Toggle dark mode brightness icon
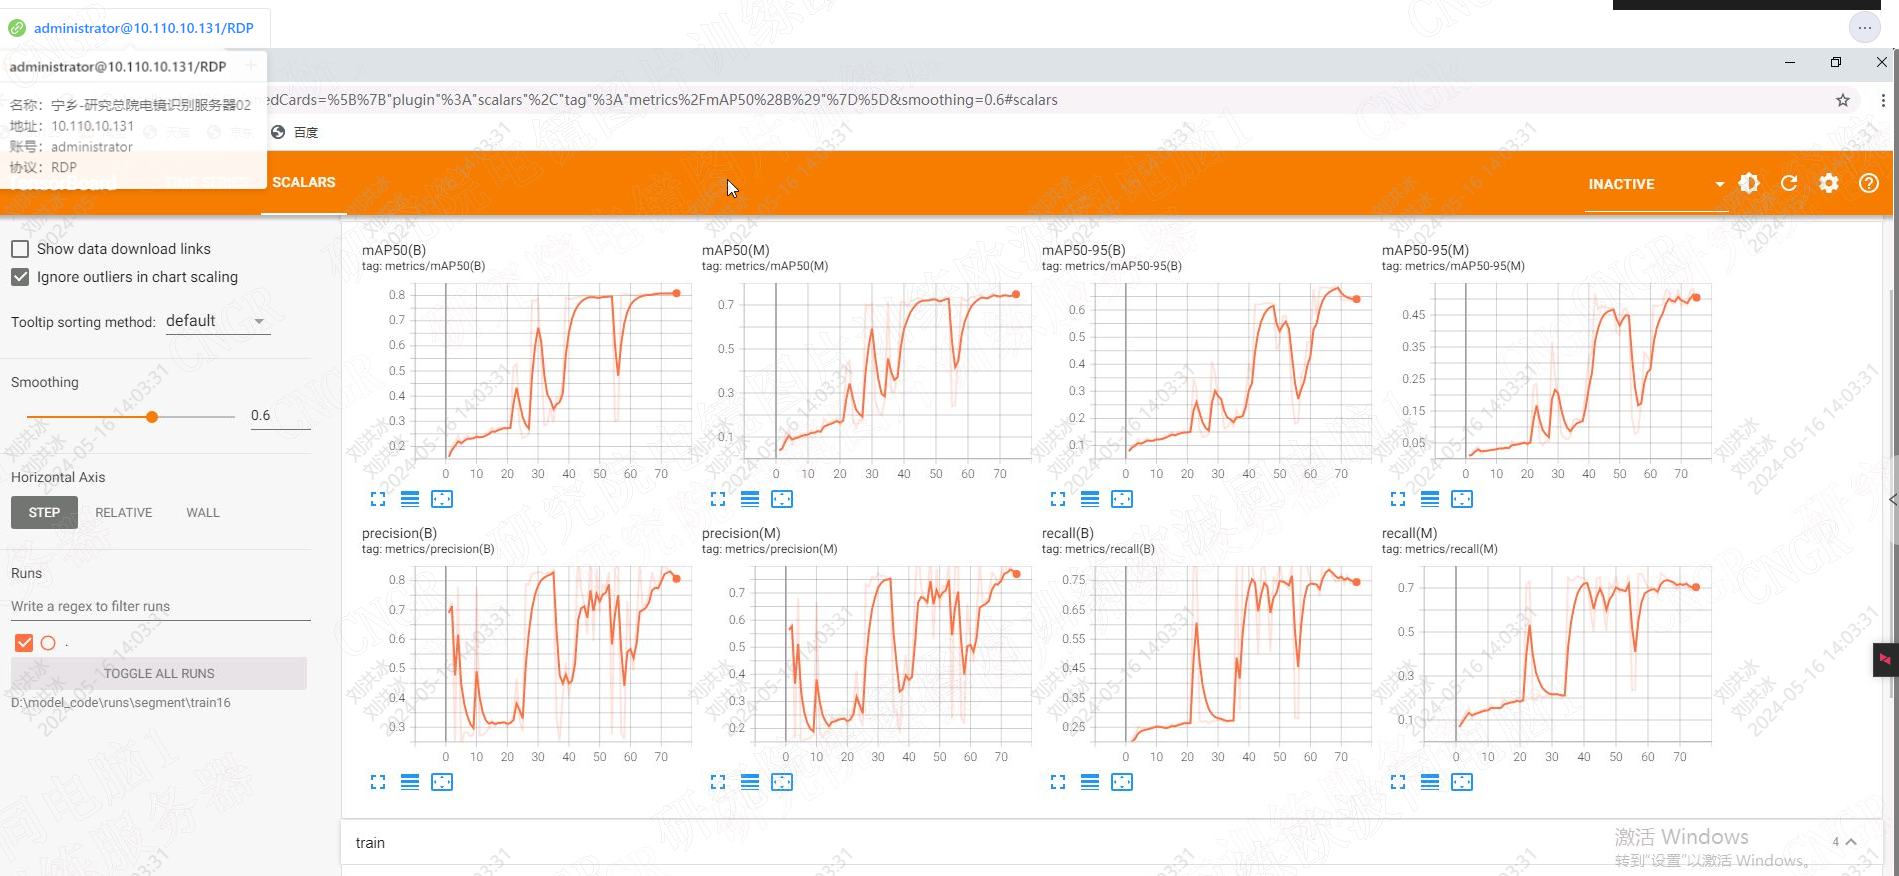The width and height of the screenshot is (1899, 876). (1749, 183)
